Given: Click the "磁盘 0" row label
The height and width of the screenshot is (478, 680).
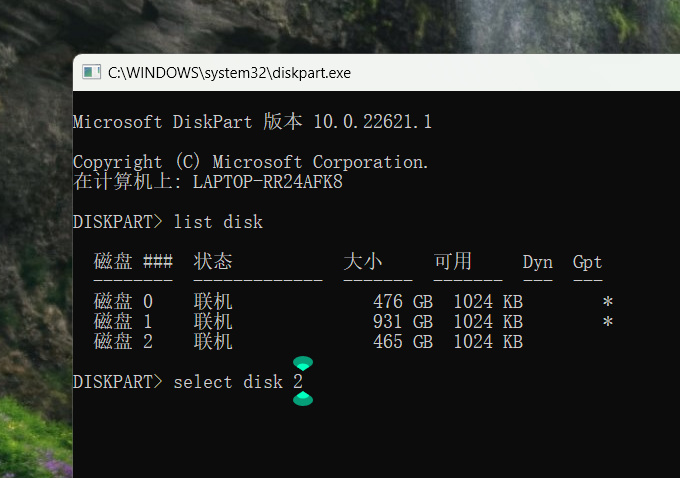Looking at the screenshot, I should click(123, 302).
